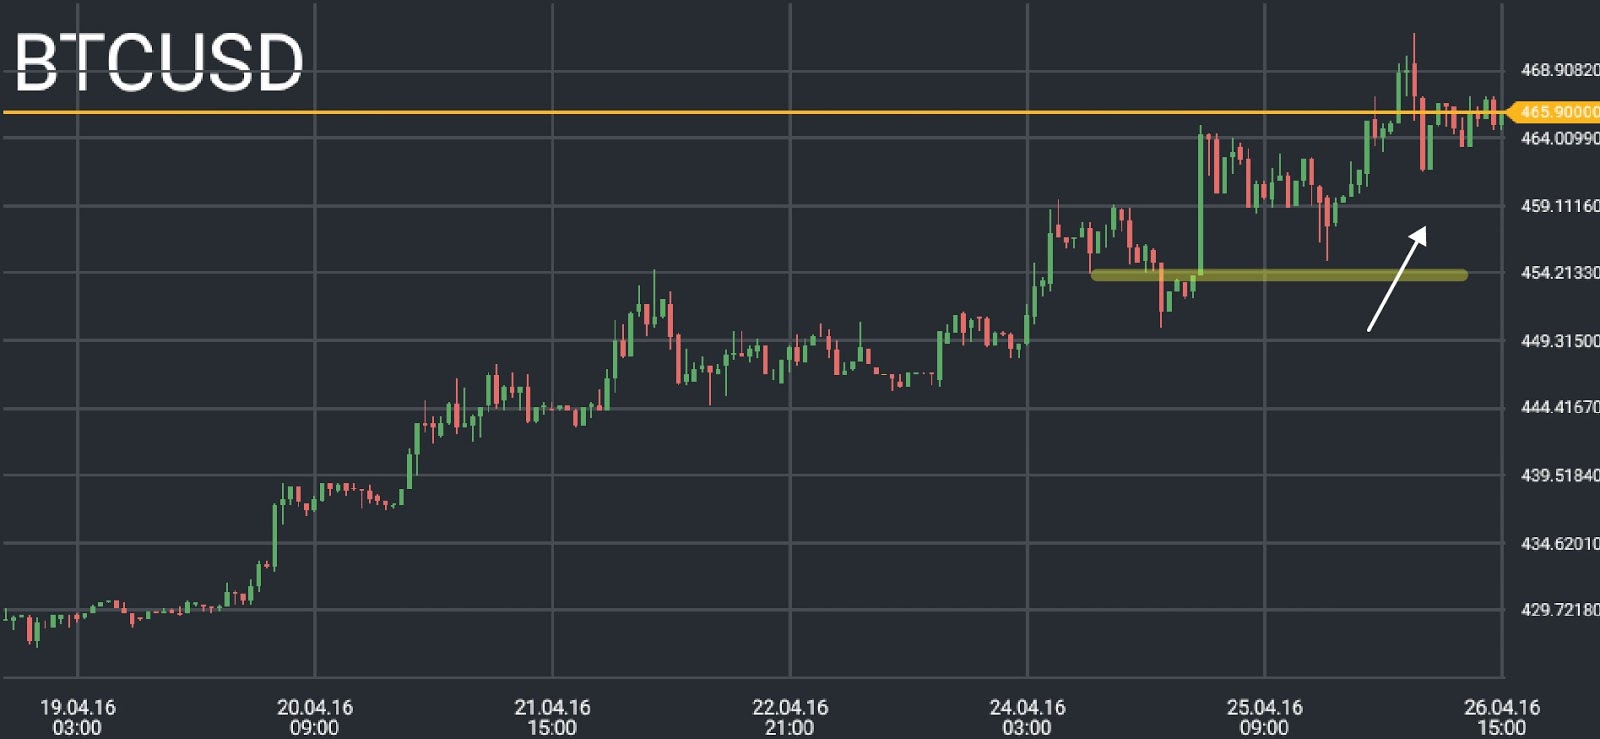Viewport: 1600px width, 739px height.
Task: Click the orange 465.90000 current price tag
Action: 1553,112
